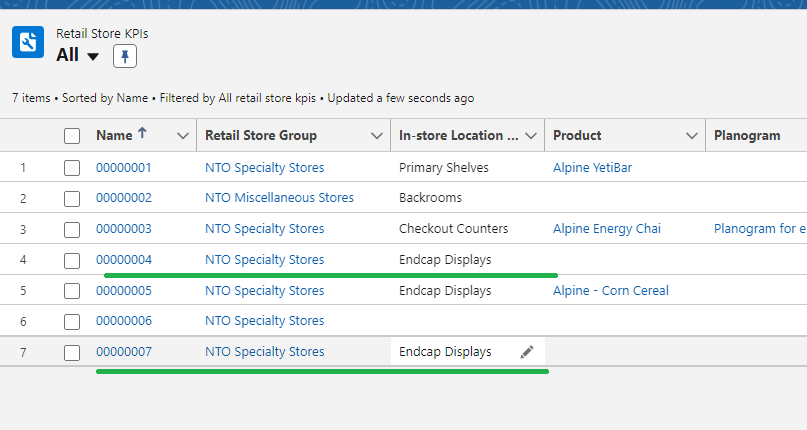Viewport: 807px width, 430px height.
Task: Open NTO Miscellaneous Stores group link
Action: pos(279,198)
